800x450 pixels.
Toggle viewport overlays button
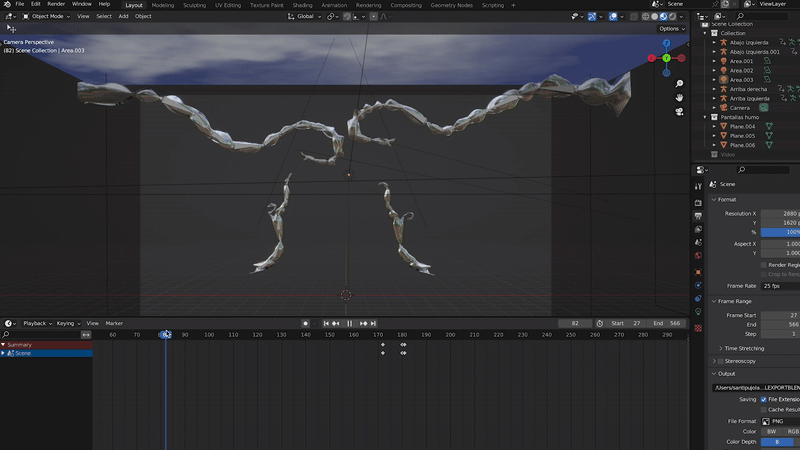(x=613, y=16)
